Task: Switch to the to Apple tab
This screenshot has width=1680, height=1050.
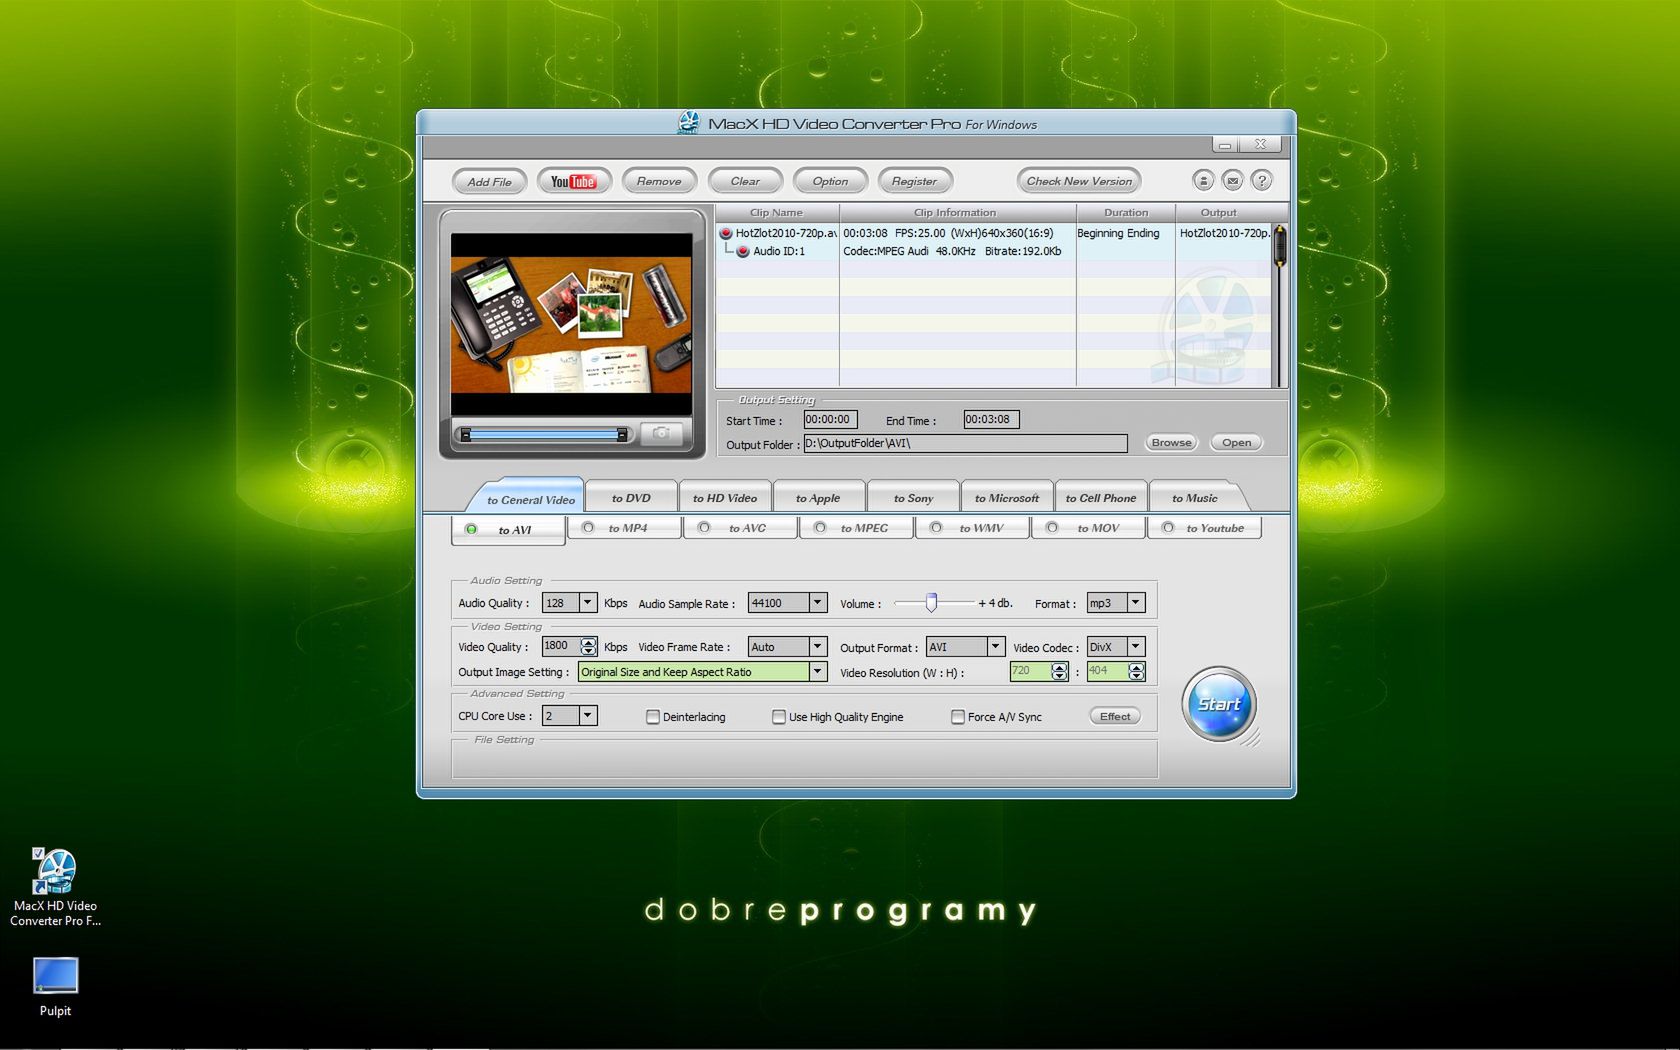Action: pos(818,498)
